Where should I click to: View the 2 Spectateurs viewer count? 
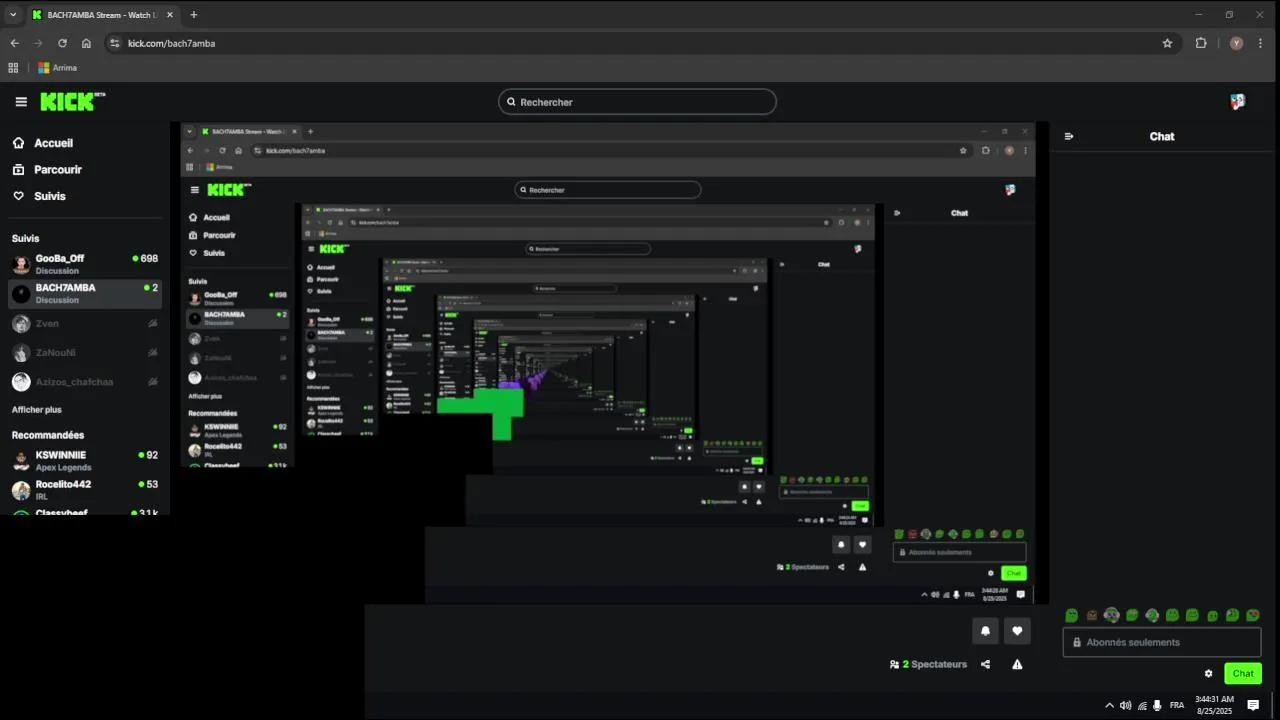[928, 664]
